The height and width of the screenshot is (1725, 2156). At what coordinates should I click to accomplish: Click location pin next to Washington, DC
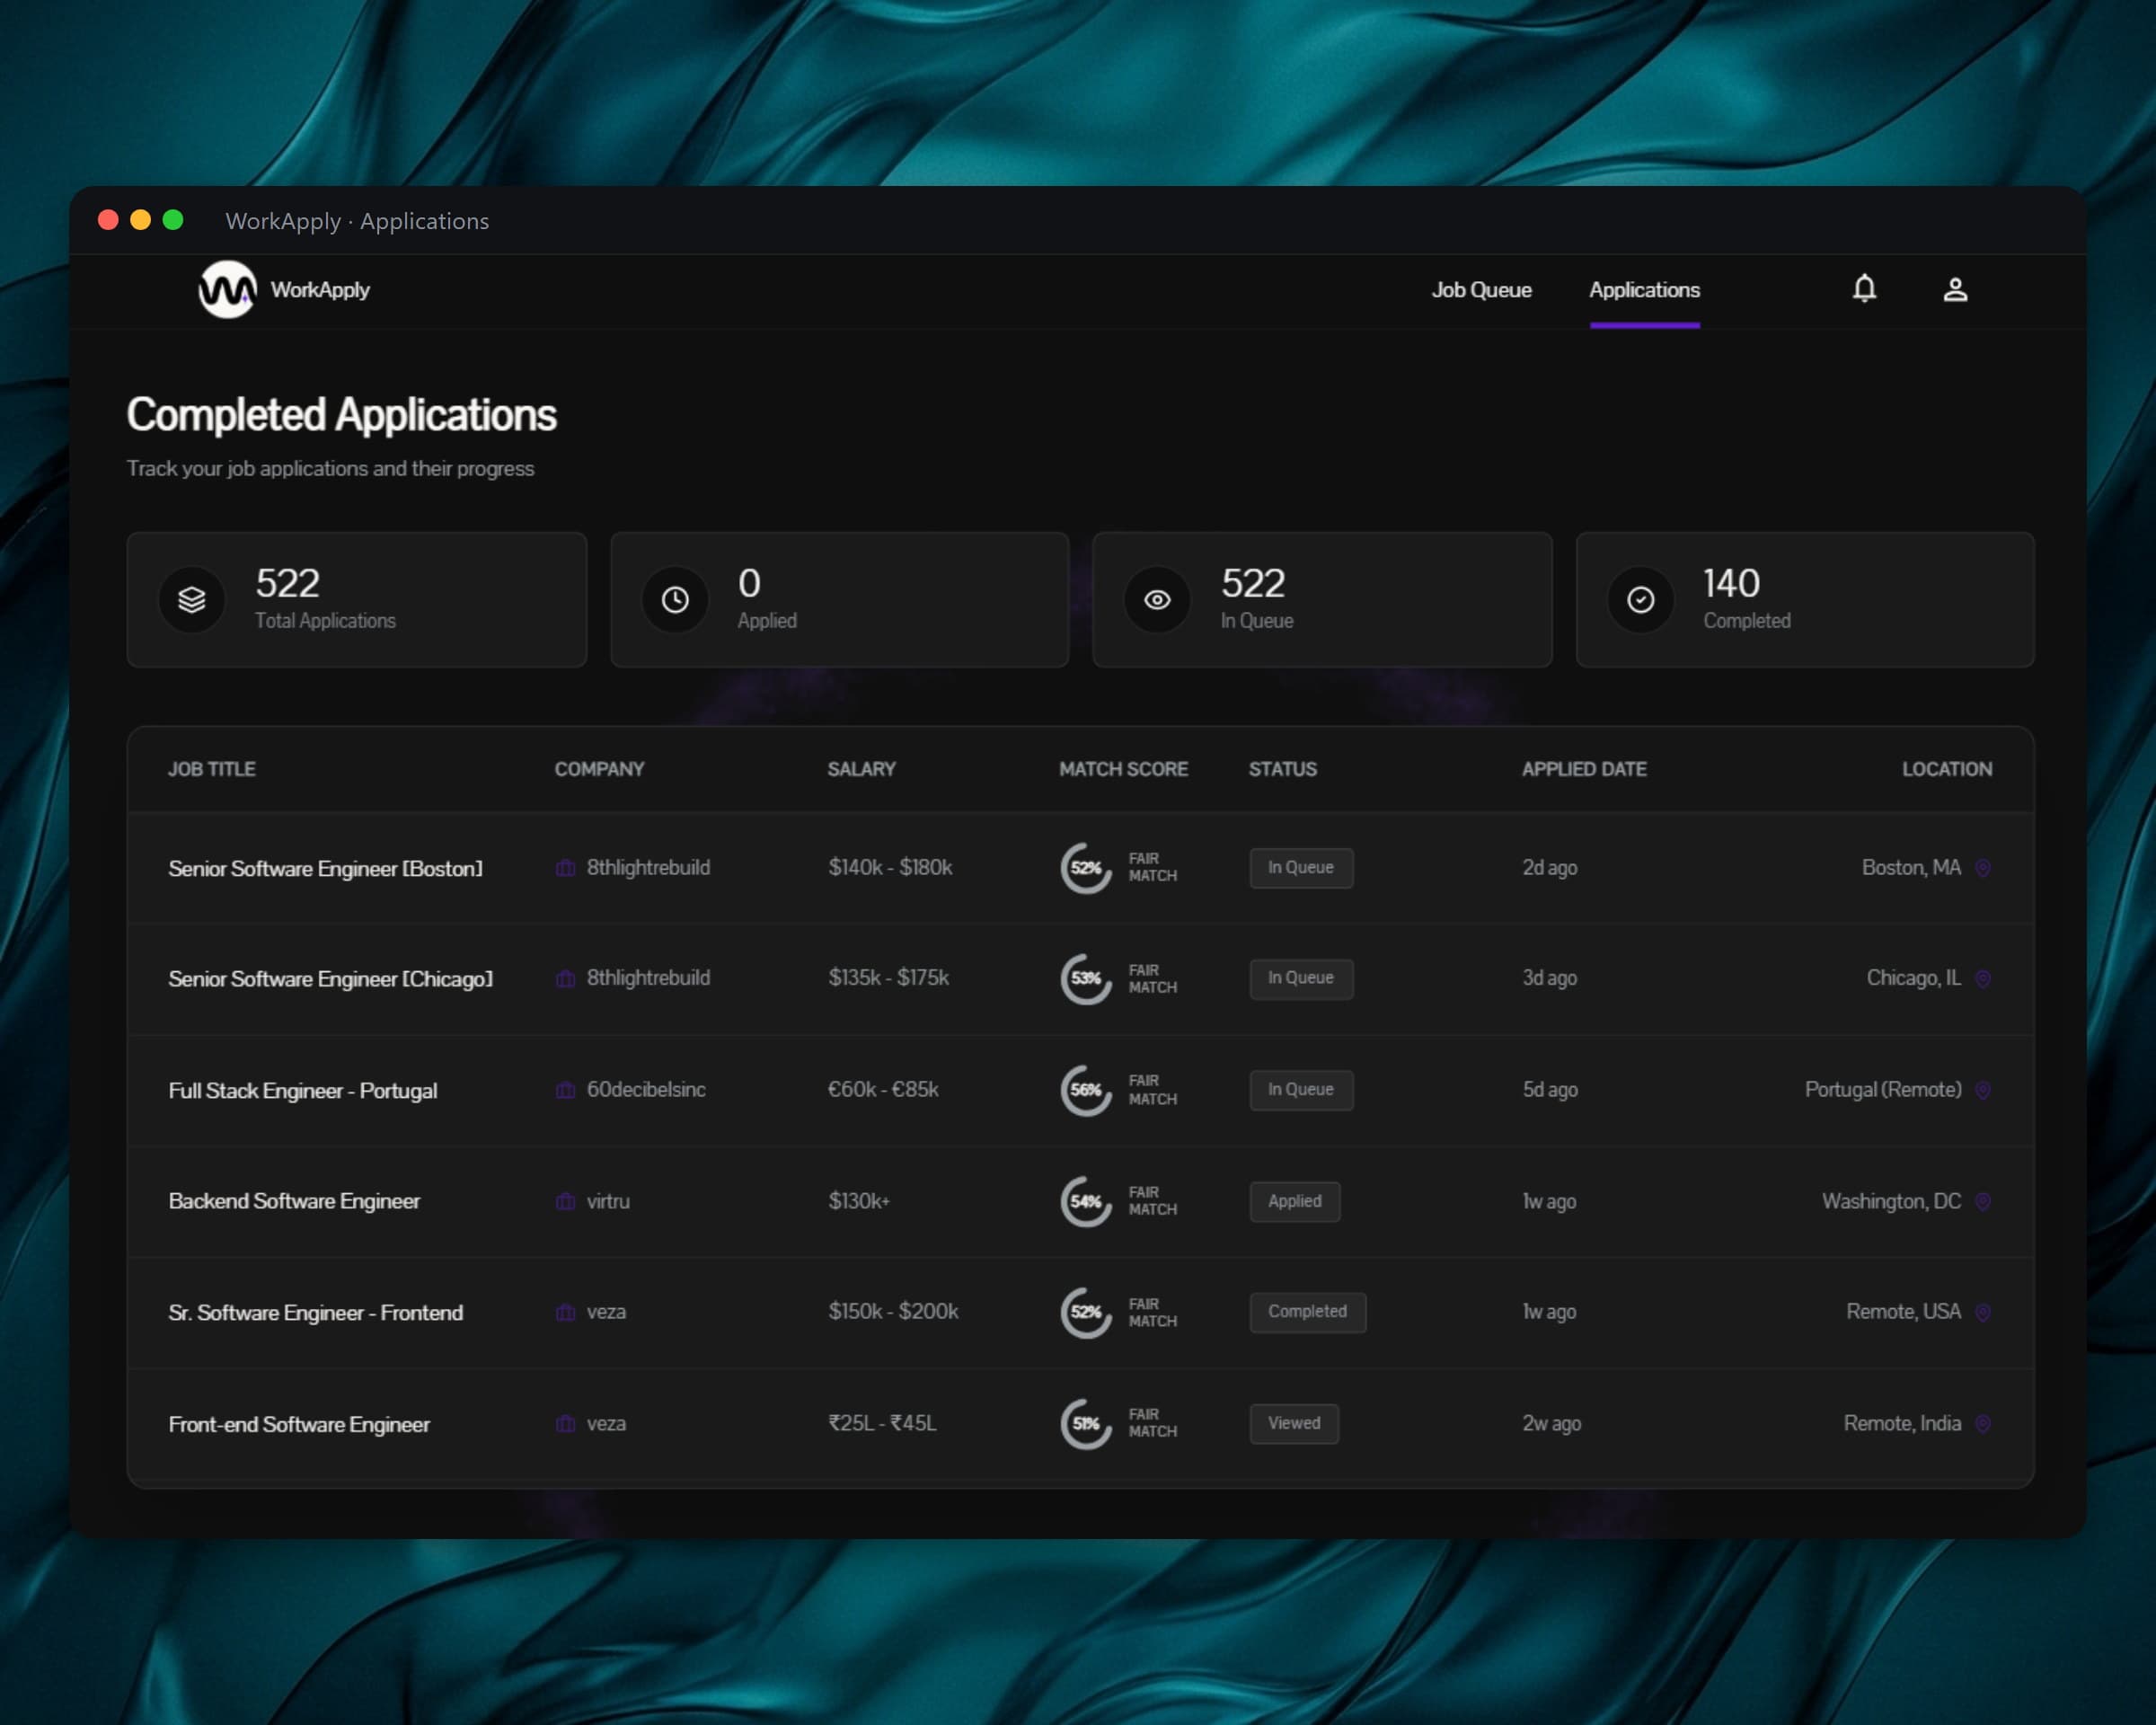pyautogui.click(x=1982, y=1201)
